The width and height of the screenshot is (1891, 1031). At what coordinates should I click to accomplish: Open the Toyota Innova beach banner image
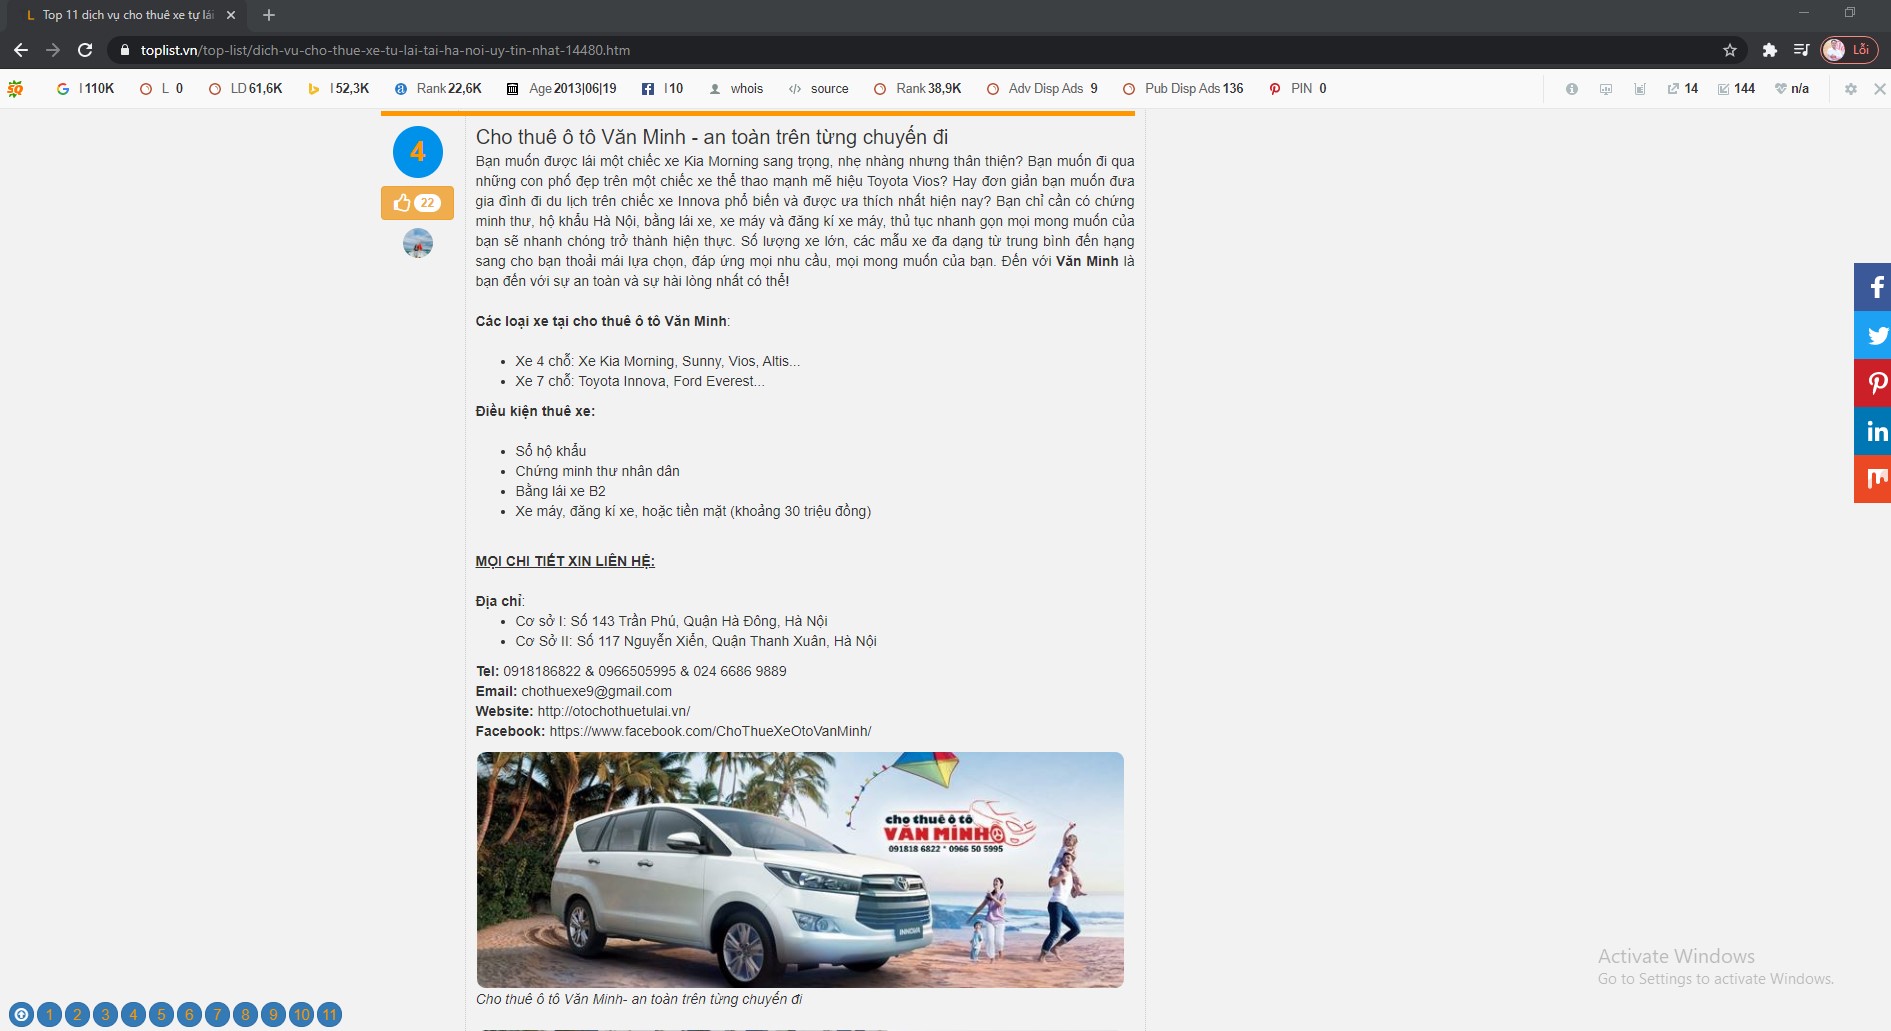800,870
